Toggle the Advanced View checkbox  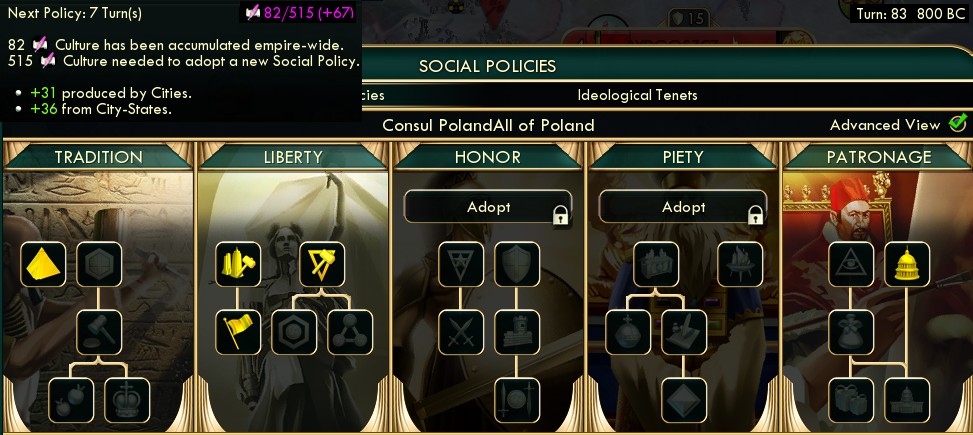click(x=957, y=124)
